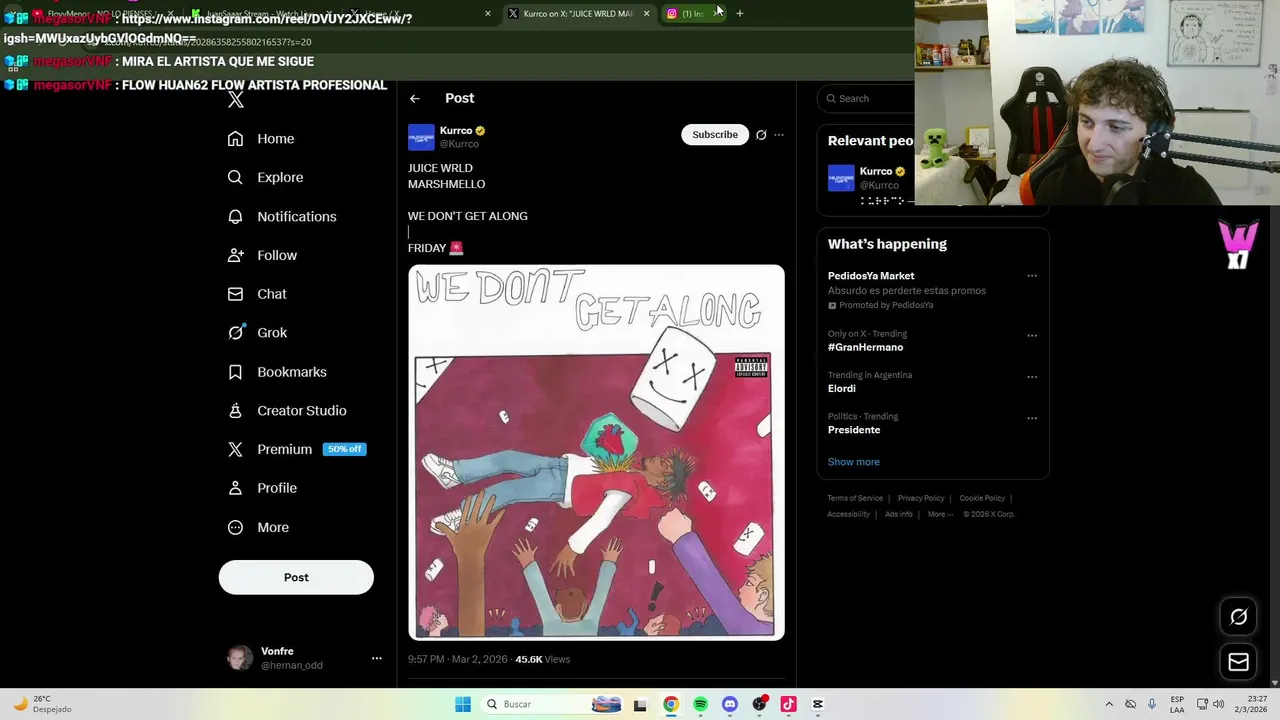
Task: Open Accessibility footer link
Action: coord(848,514)
